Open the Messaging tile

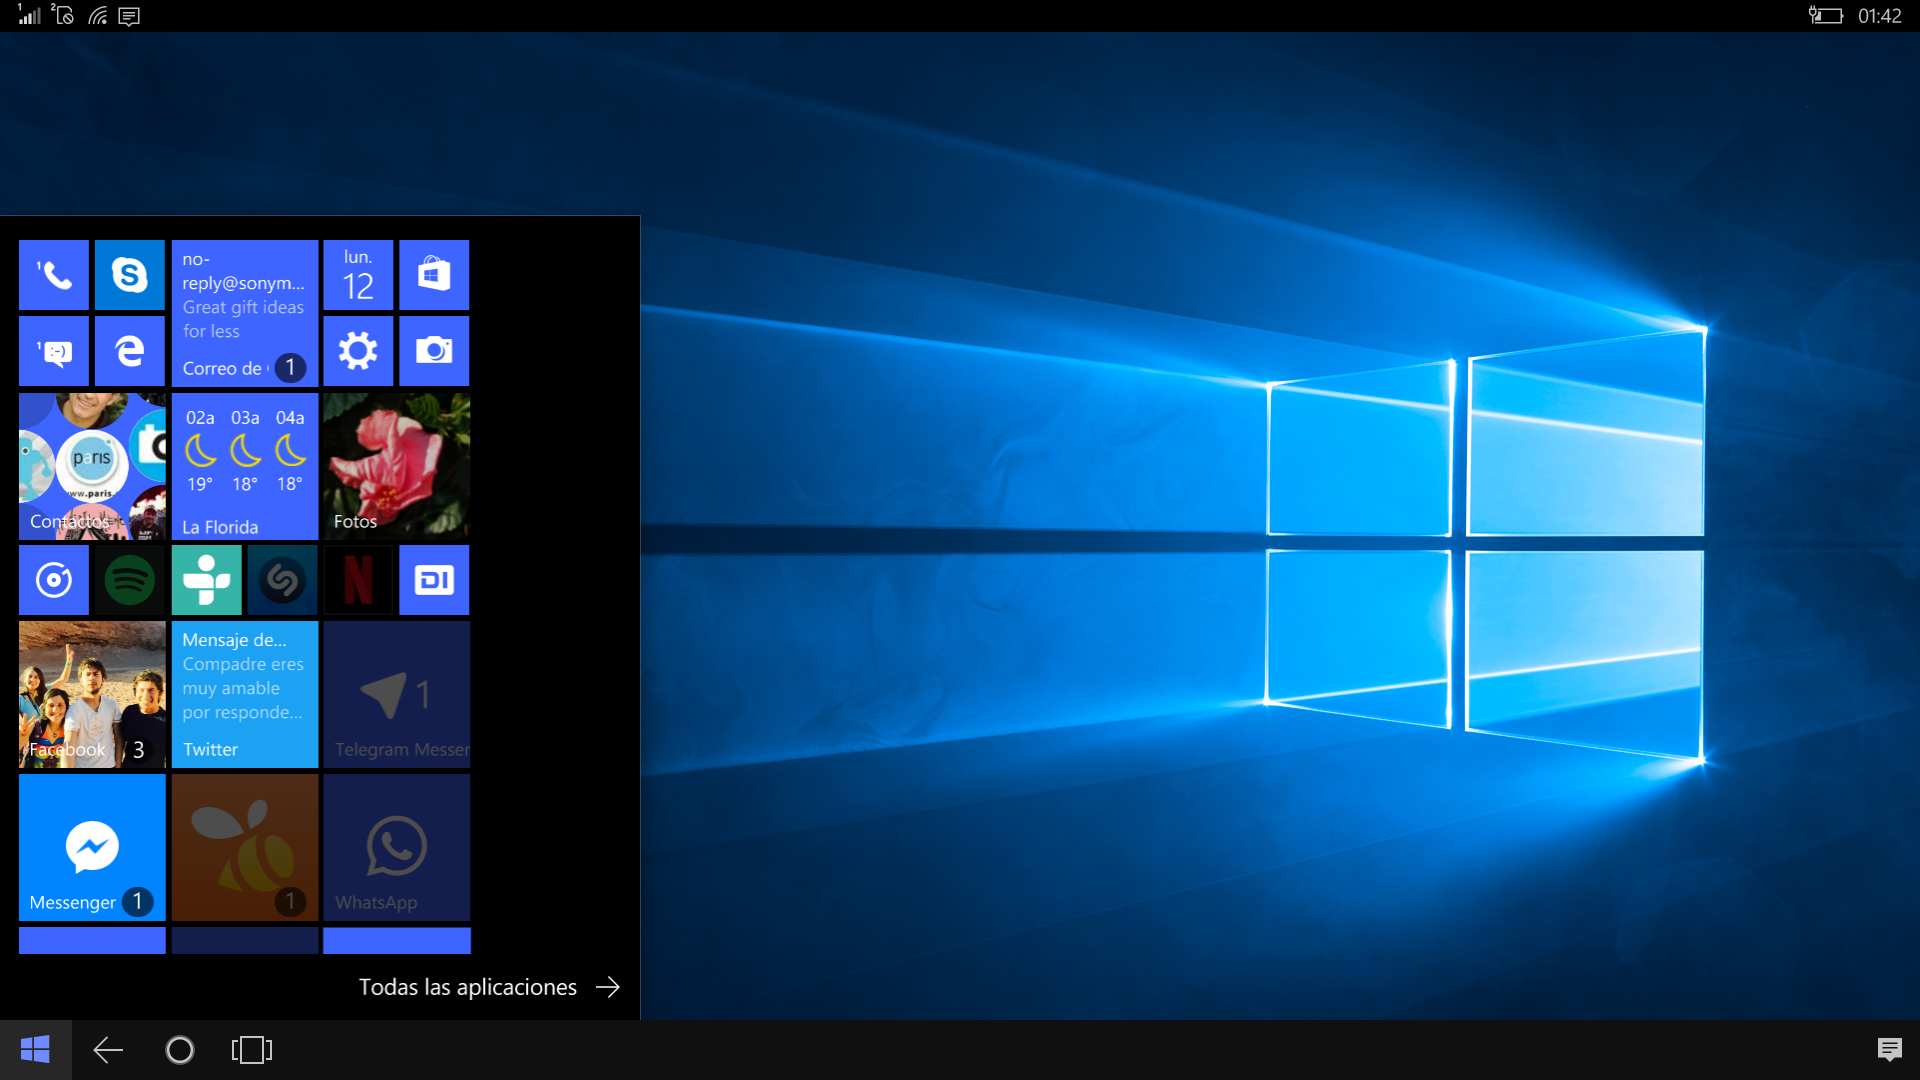coord(54,351)
